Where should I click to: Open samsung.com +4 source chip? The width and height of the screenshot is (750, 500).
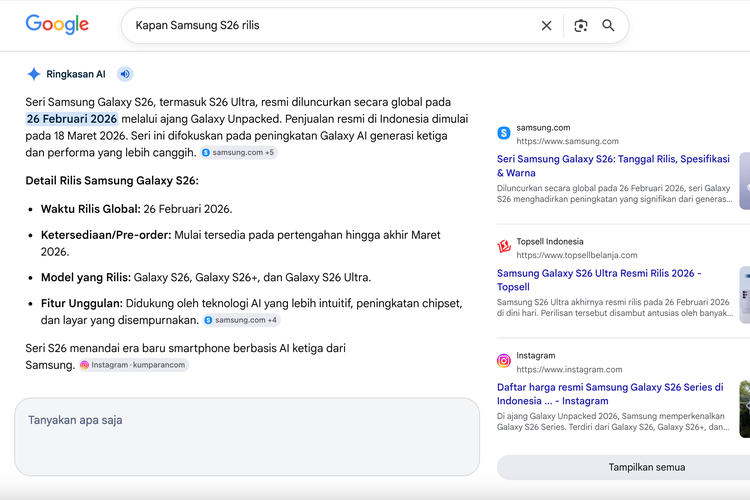coord(242,320)
